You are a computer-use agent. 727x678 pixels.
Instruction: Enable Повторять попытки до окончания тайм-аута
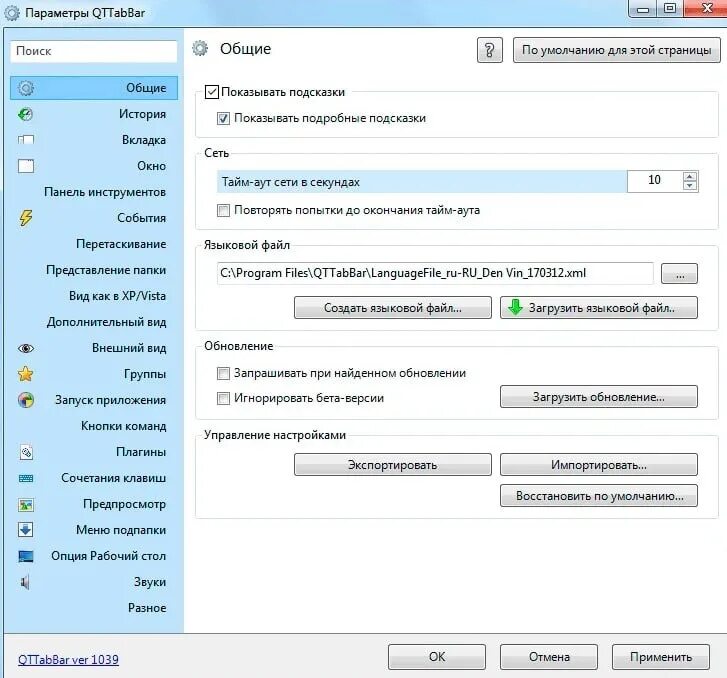coord(223,211)
